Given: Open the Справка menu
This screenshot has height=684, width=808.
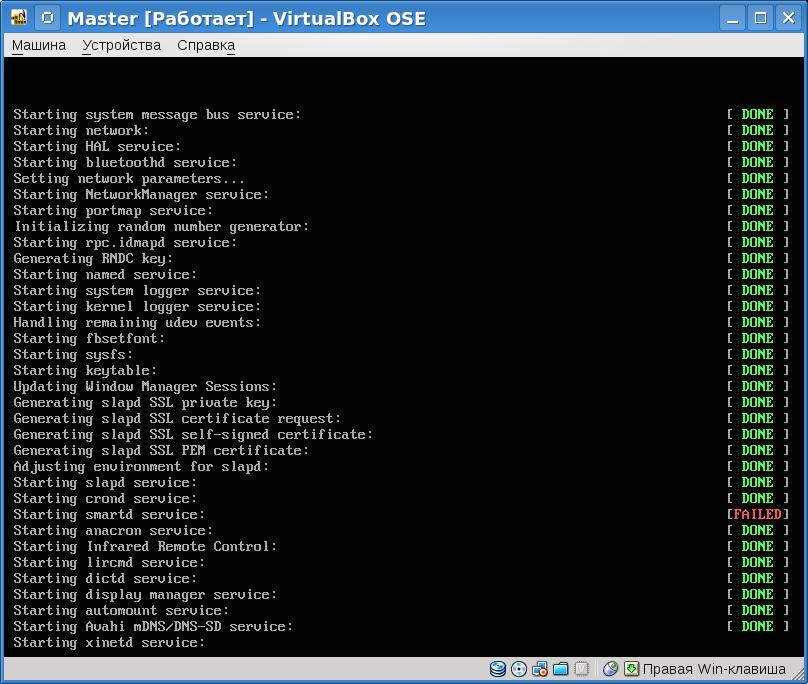Looking at the screenshot, I should 205,45.
